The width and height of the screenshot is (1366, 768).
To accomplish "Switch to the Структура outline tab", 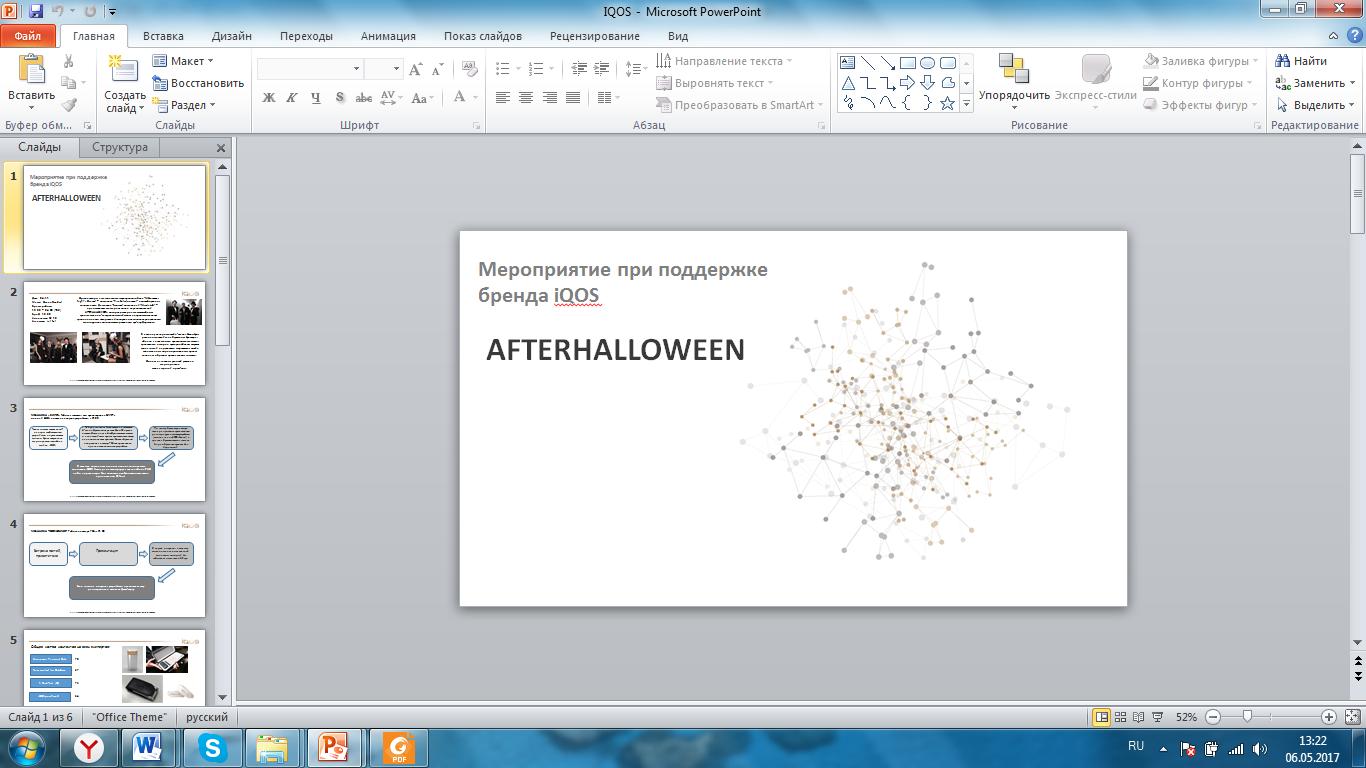I will point(120,147).
